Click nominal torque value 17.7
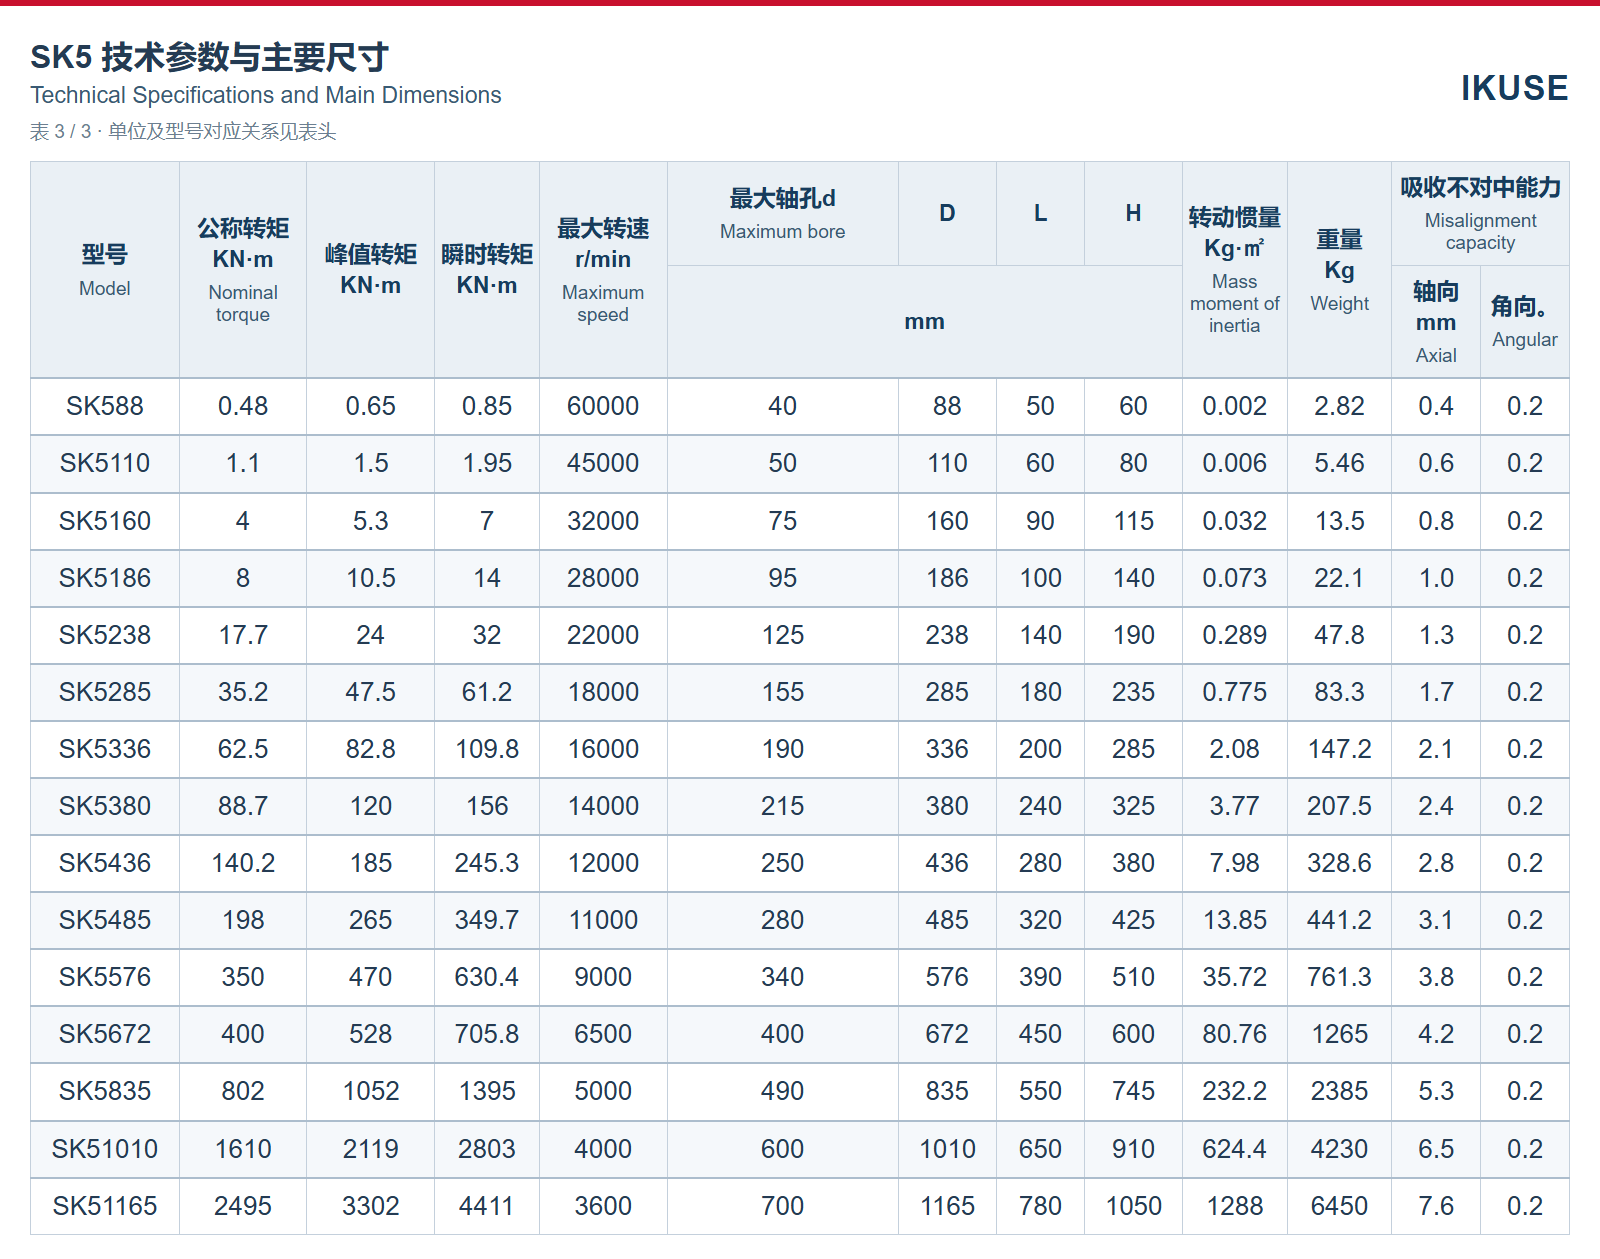 coord(243,635)
